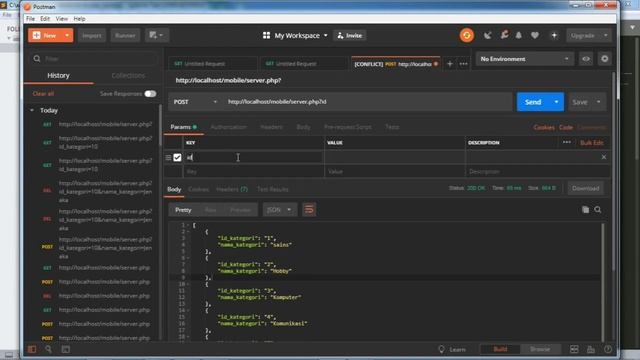
Task: Switch to two pane layout icon
Action: coord(574,349)
